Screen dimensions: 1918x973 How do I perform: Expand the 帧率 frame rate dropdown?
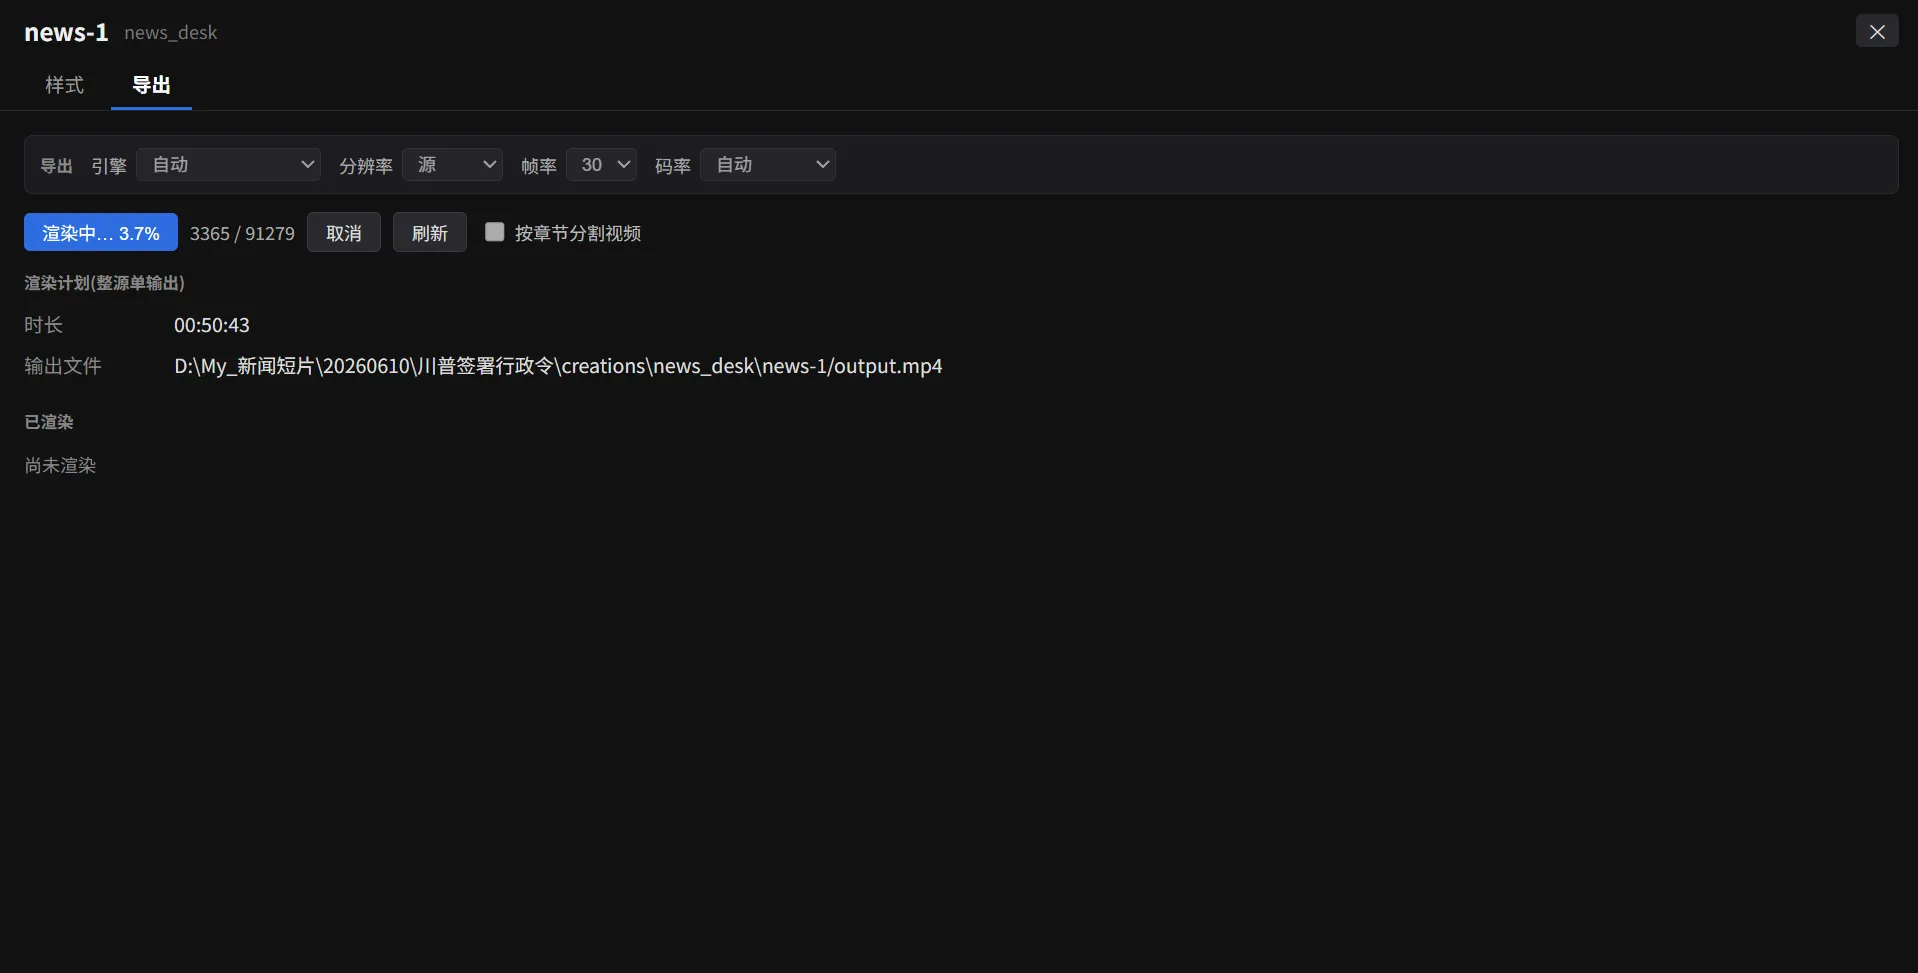(601, 165)
